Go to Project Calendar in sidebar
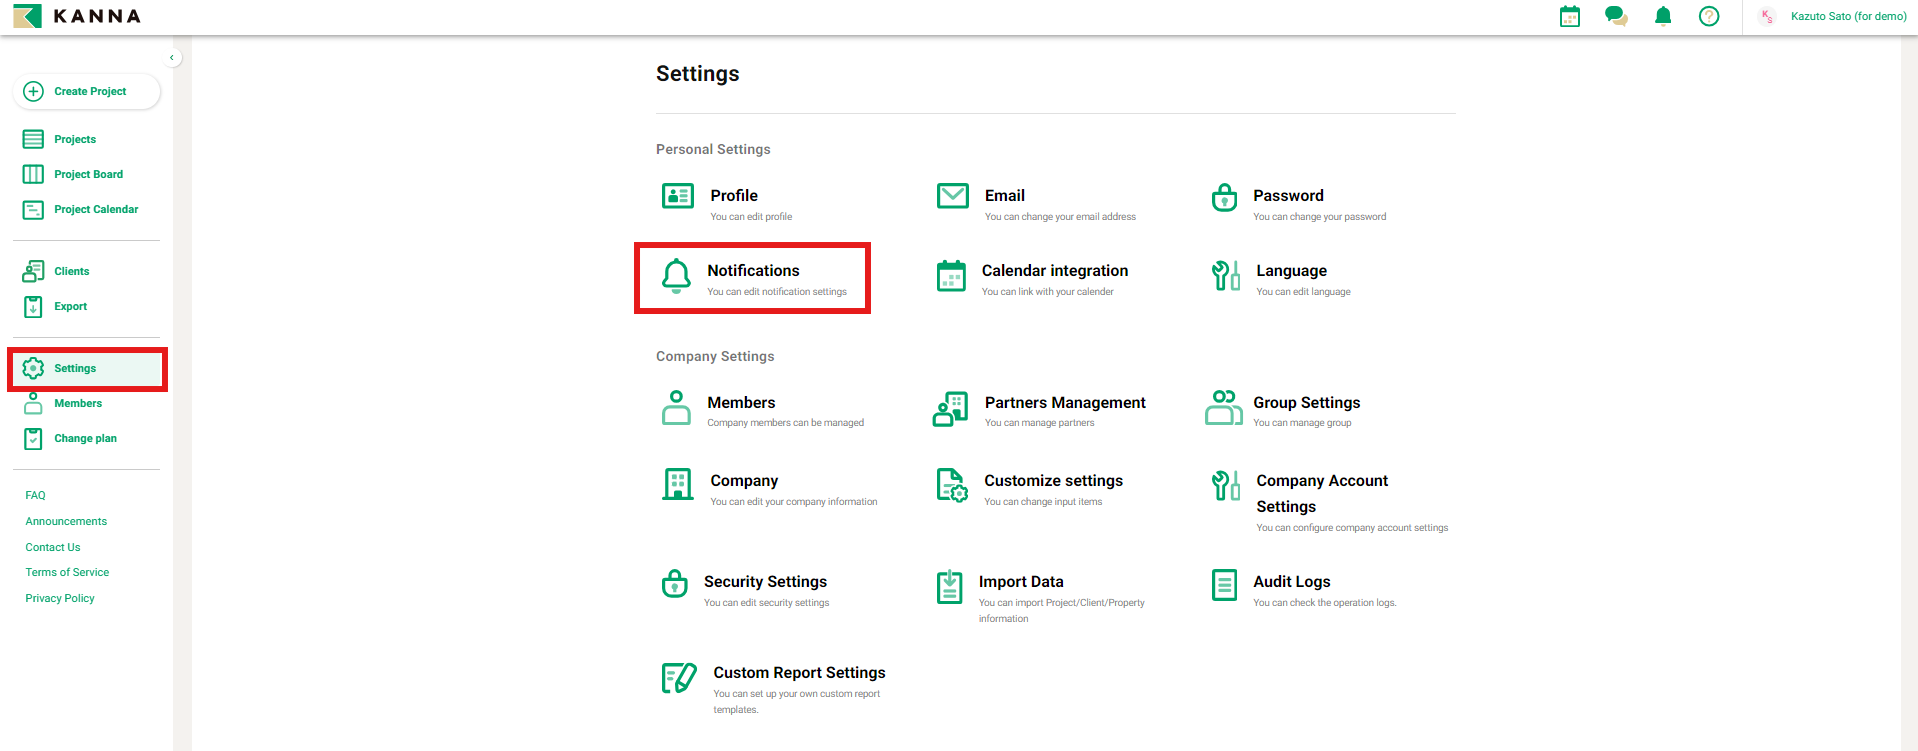This screenshot has height=751, width=1918. [96, 209]
